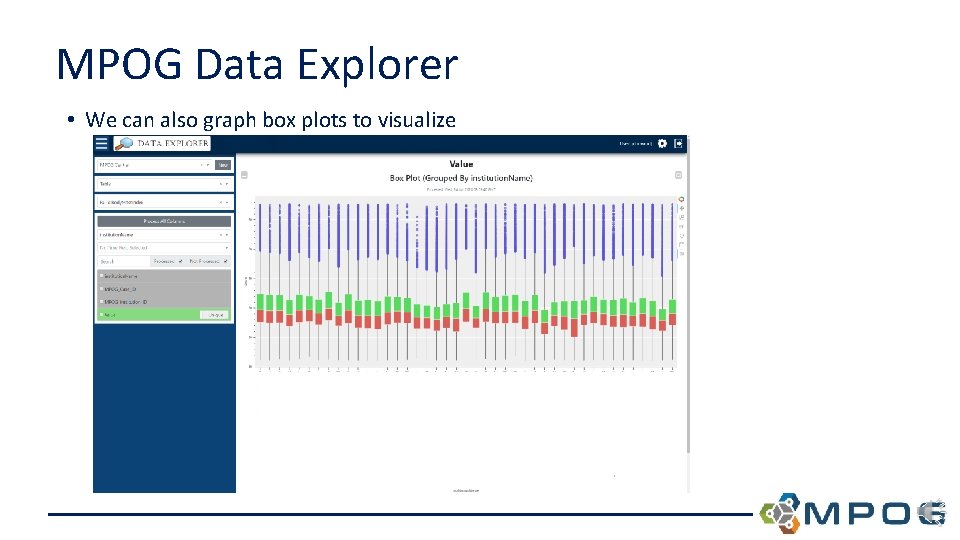Click the Process All Columns button

point(164,221)
